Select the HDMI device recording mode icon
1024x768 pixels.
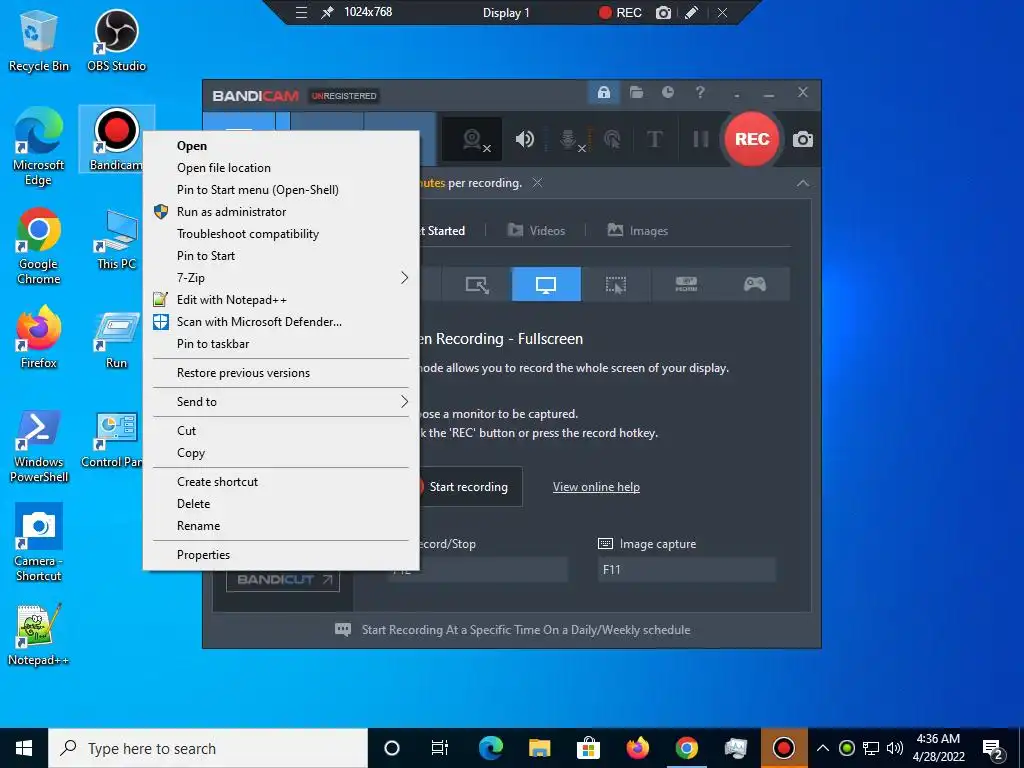tap(685, 285)
